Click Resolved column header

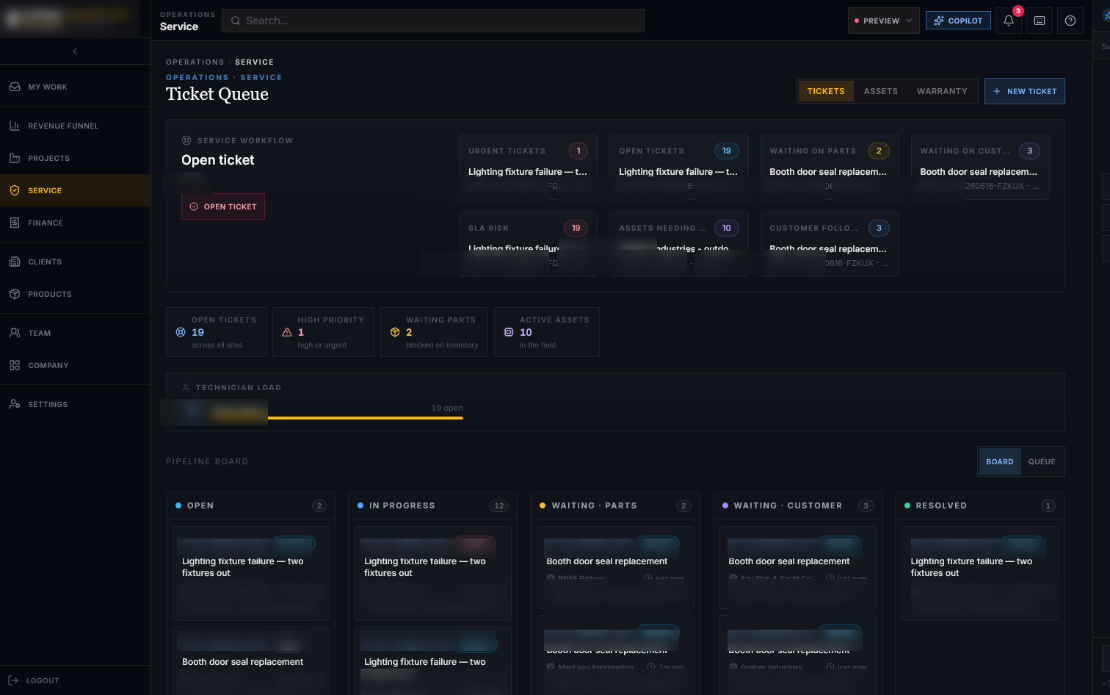click(x=980, y=505)
